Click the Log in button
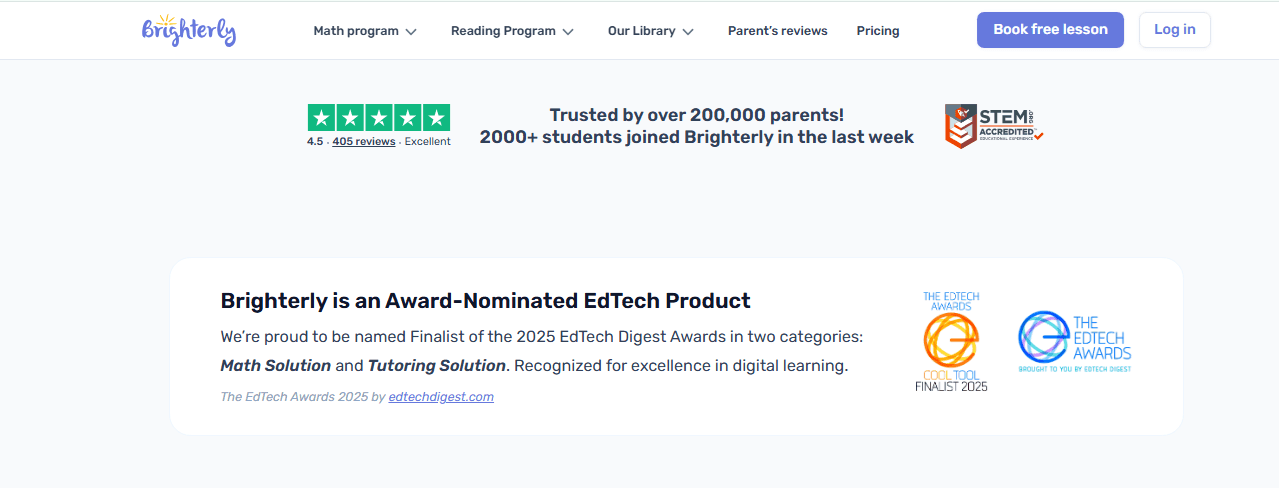Viewport: 1279px width, 488px height. point(1174,30)
